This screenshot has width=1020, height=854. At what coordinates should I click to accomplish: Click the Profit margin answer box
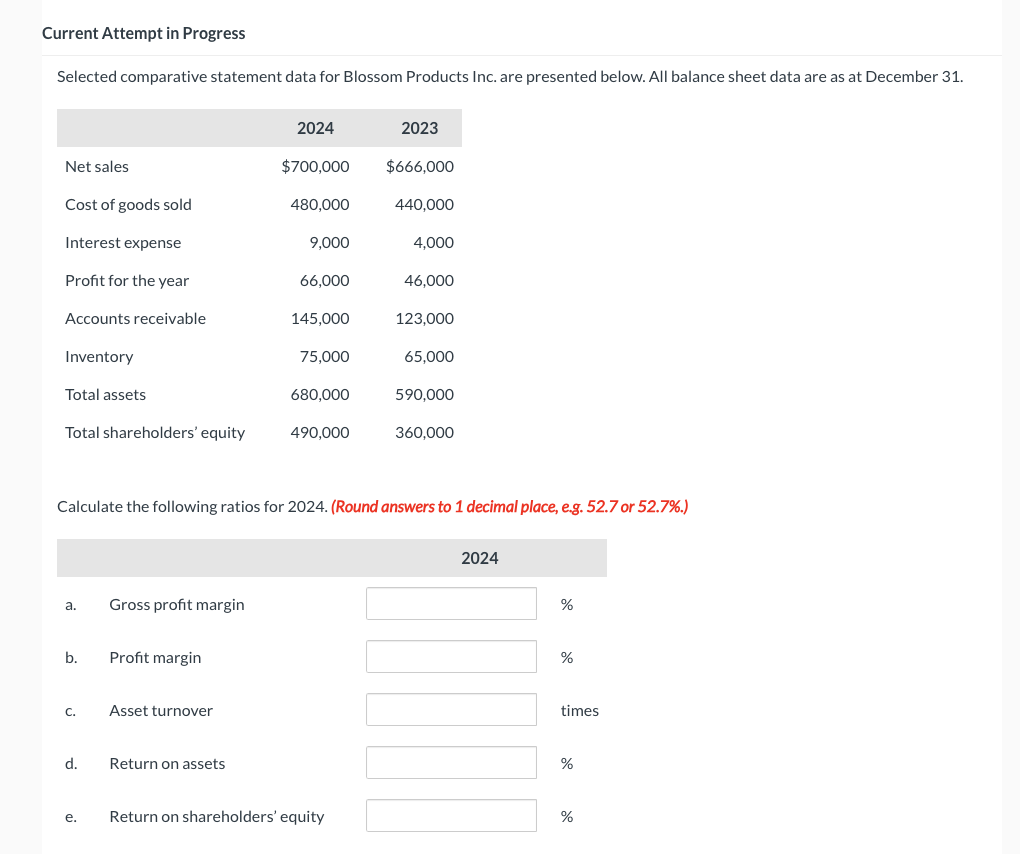(451, 656)
